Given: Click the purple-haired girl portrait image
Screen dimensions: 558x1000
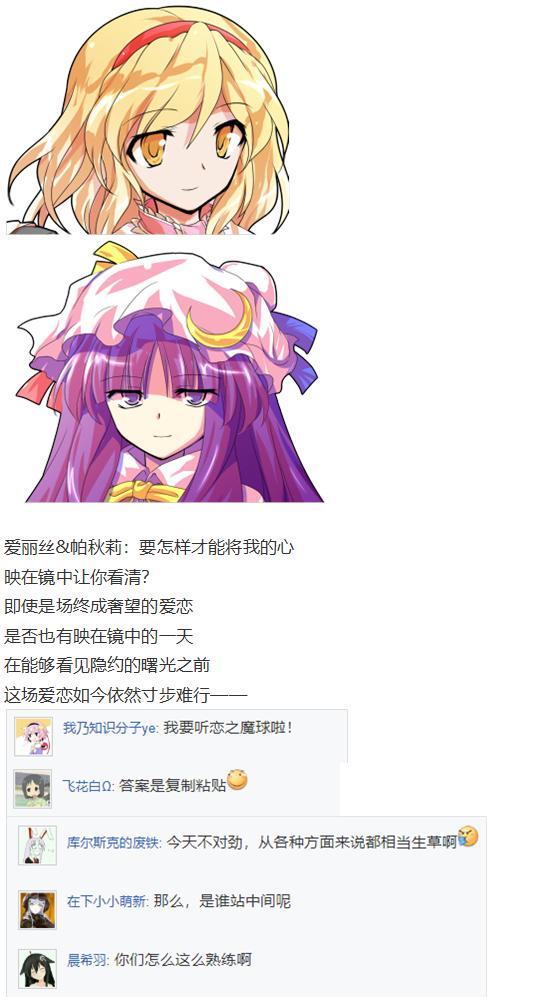Looking at the screenshot, I should 170,371.
